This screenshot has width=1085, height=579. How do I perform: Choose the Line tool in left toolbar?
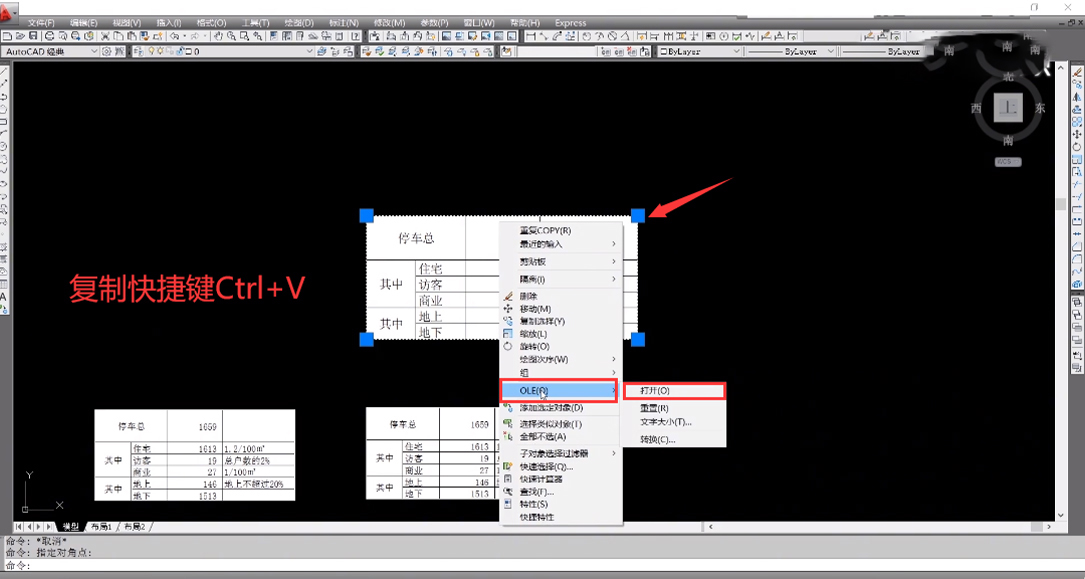pos(4,70)
